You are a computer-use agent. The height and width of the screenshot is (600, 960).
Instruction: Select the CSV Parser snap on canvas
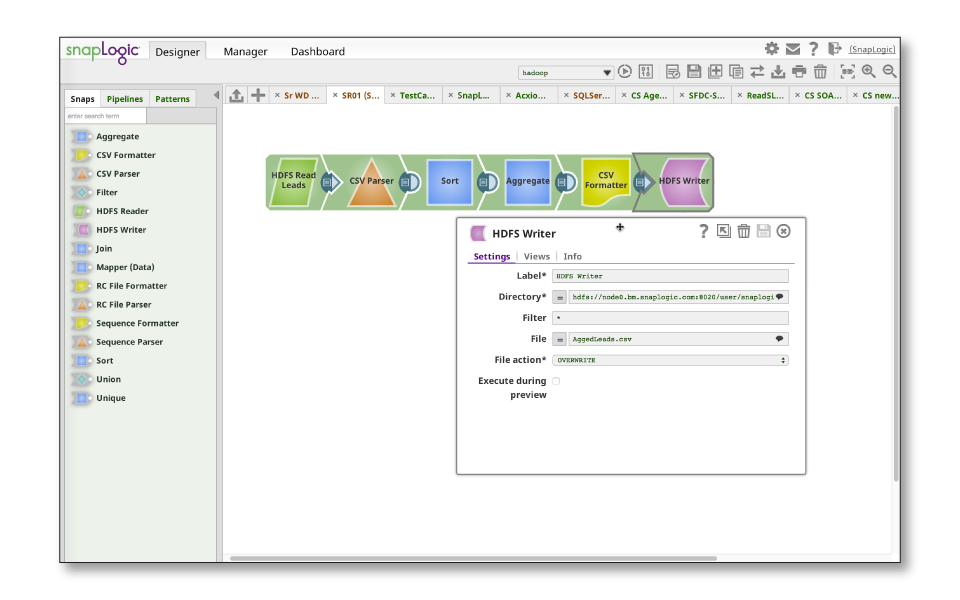(371, 182)
